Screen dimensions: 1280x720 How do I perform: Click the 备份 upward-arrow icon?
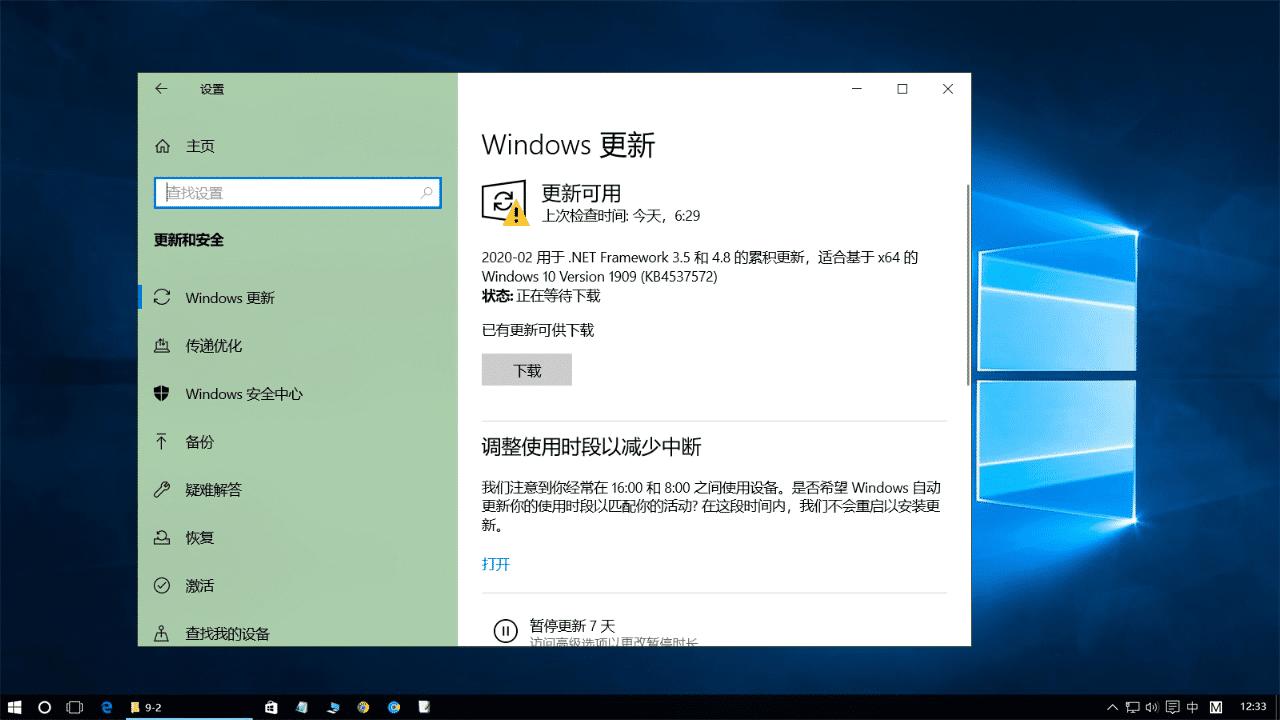[x=162, y=441]
